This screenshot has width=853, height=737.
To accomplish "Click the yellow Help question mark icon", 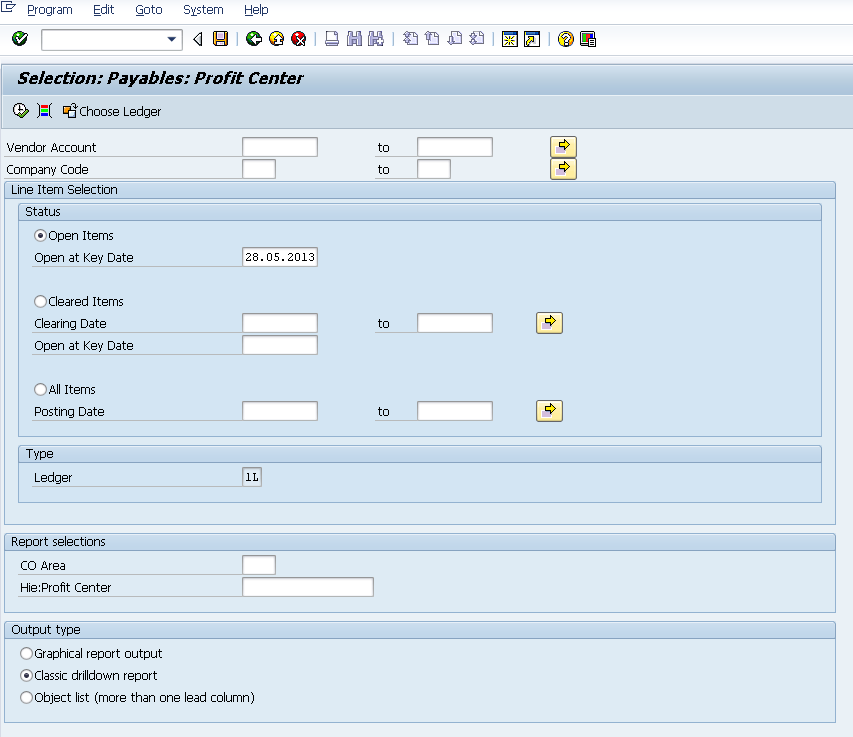I will (x=566, y=39).
